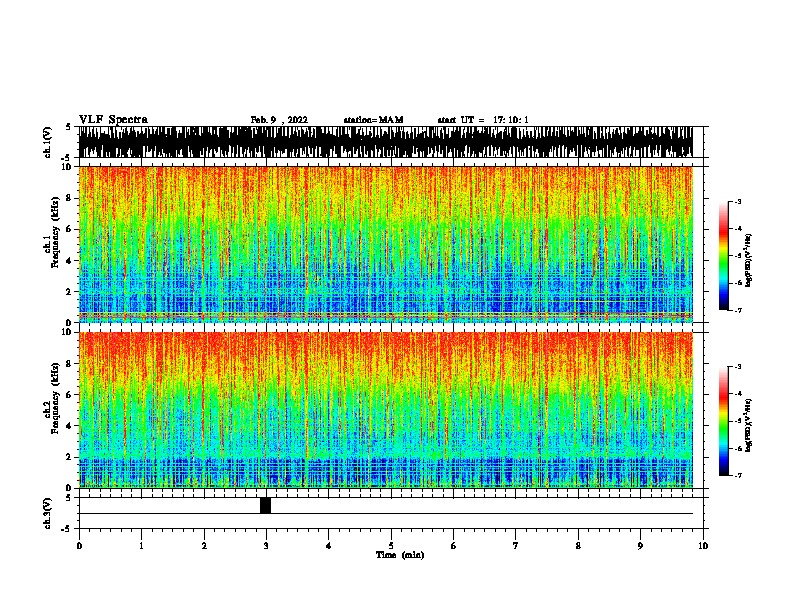The height and width of the screenshot is (612, 792).
Task: Click the time axis tick label "0"
Action: [x=79, y=546]
